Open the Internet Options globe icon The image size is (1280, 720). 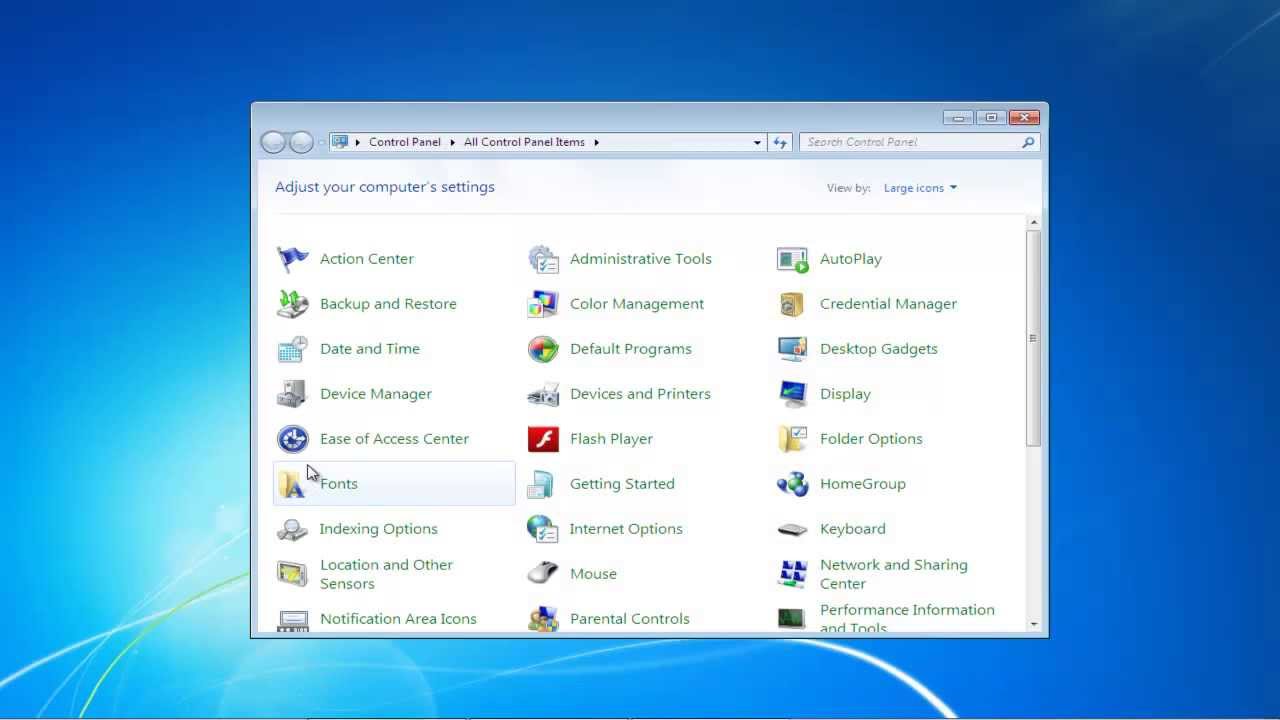click(543, 529)
